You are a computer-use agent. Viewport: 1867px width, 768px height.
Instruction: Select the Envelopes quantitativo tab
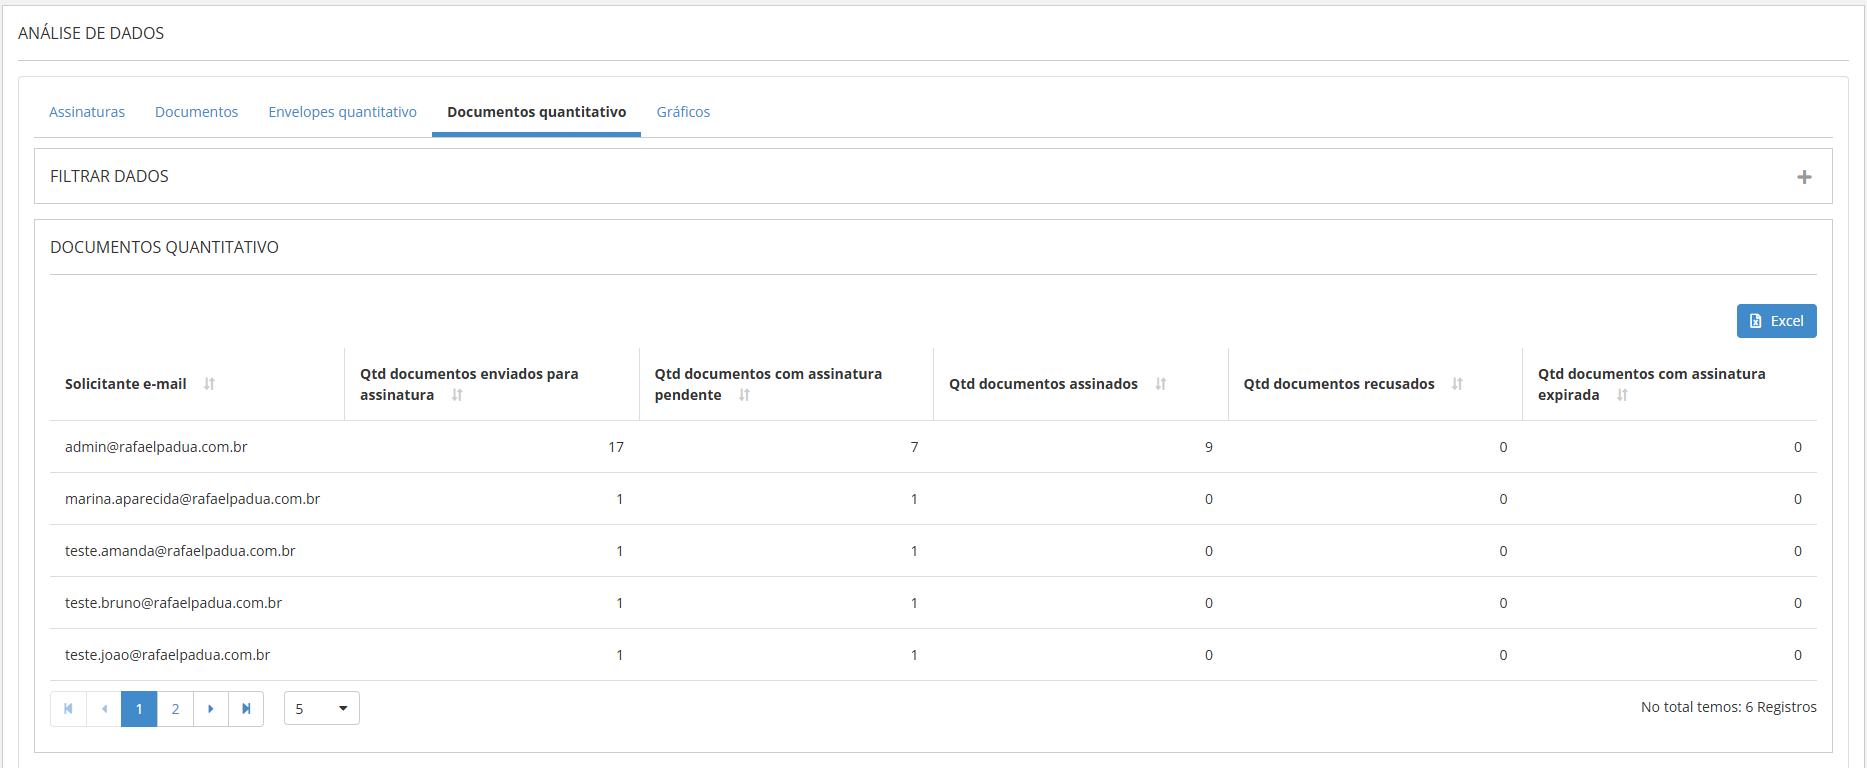(342, 112)
